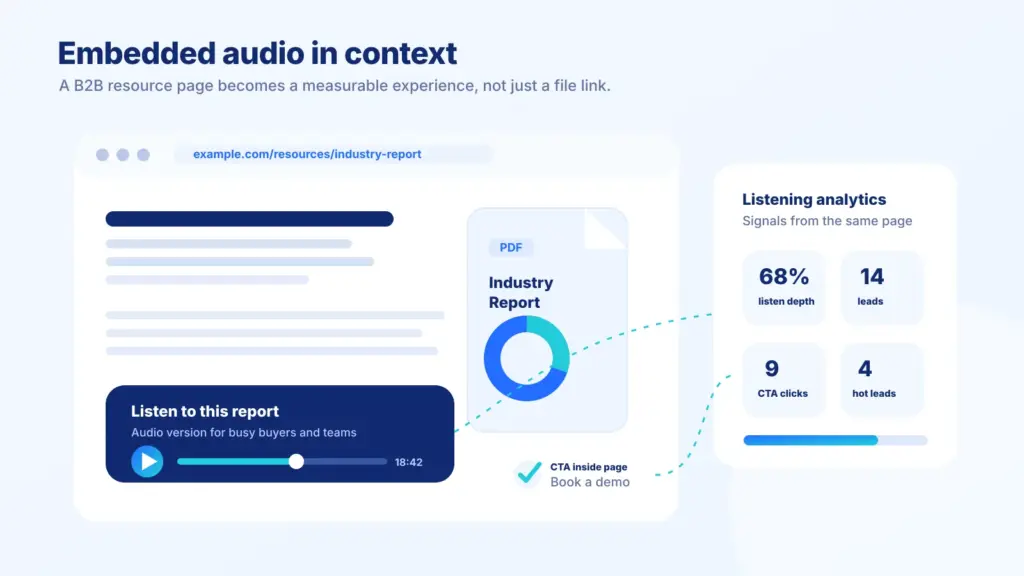Image resolution: width=1024 pixels, height=576 pixels.
Task: Click the Book a demo link
Action: [590, 482]
